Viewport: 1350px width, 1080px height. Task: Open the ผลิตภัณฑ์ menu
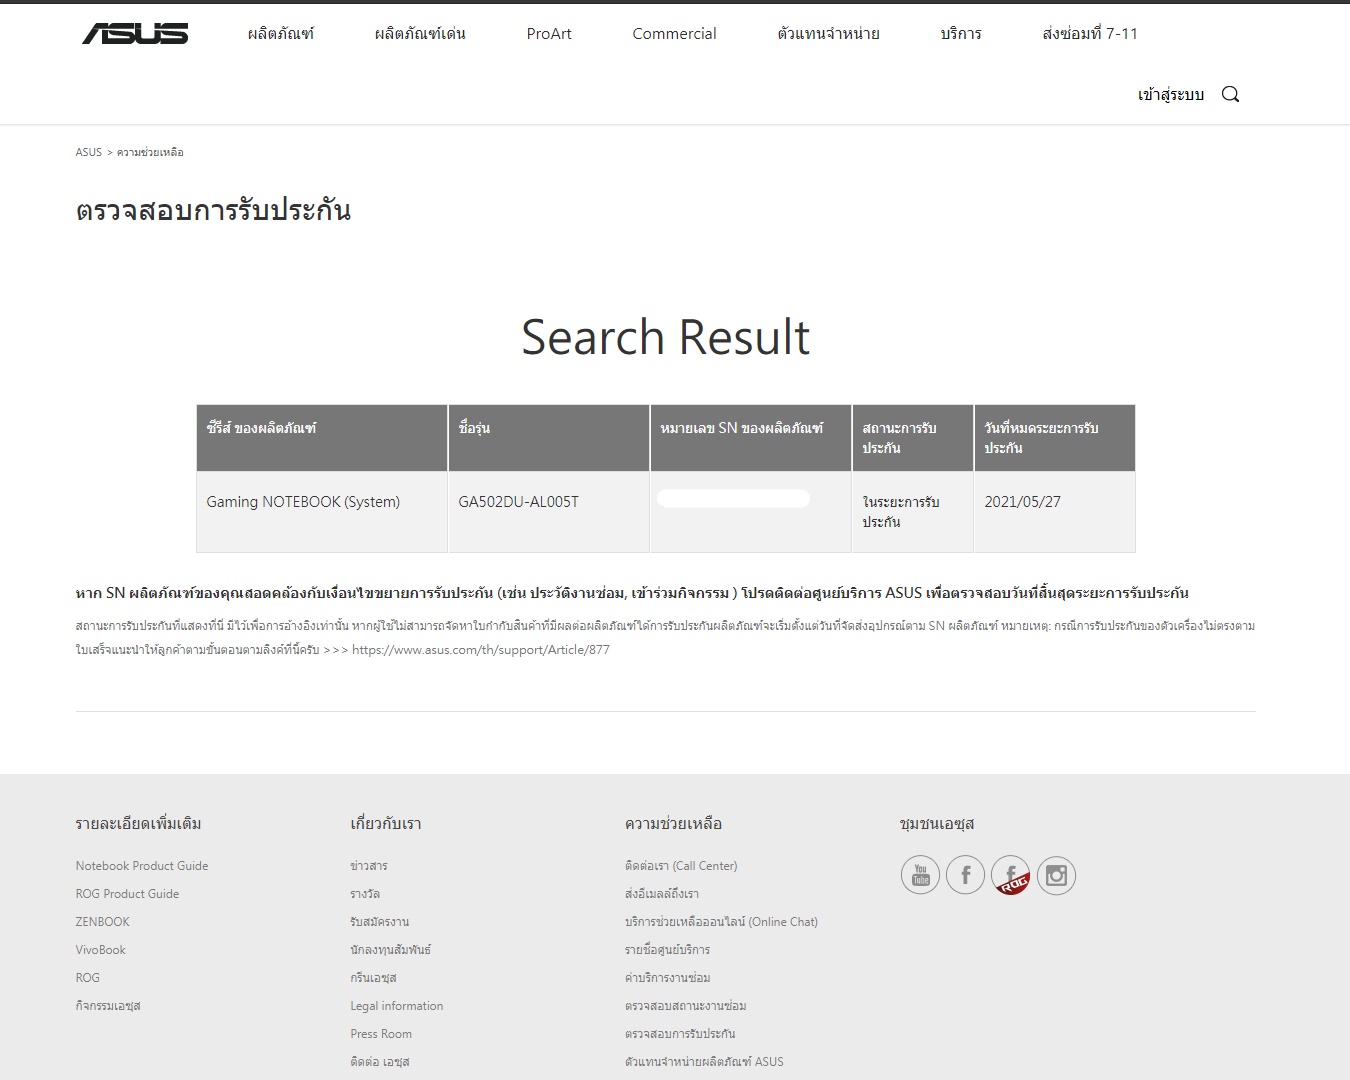(281, 34)
